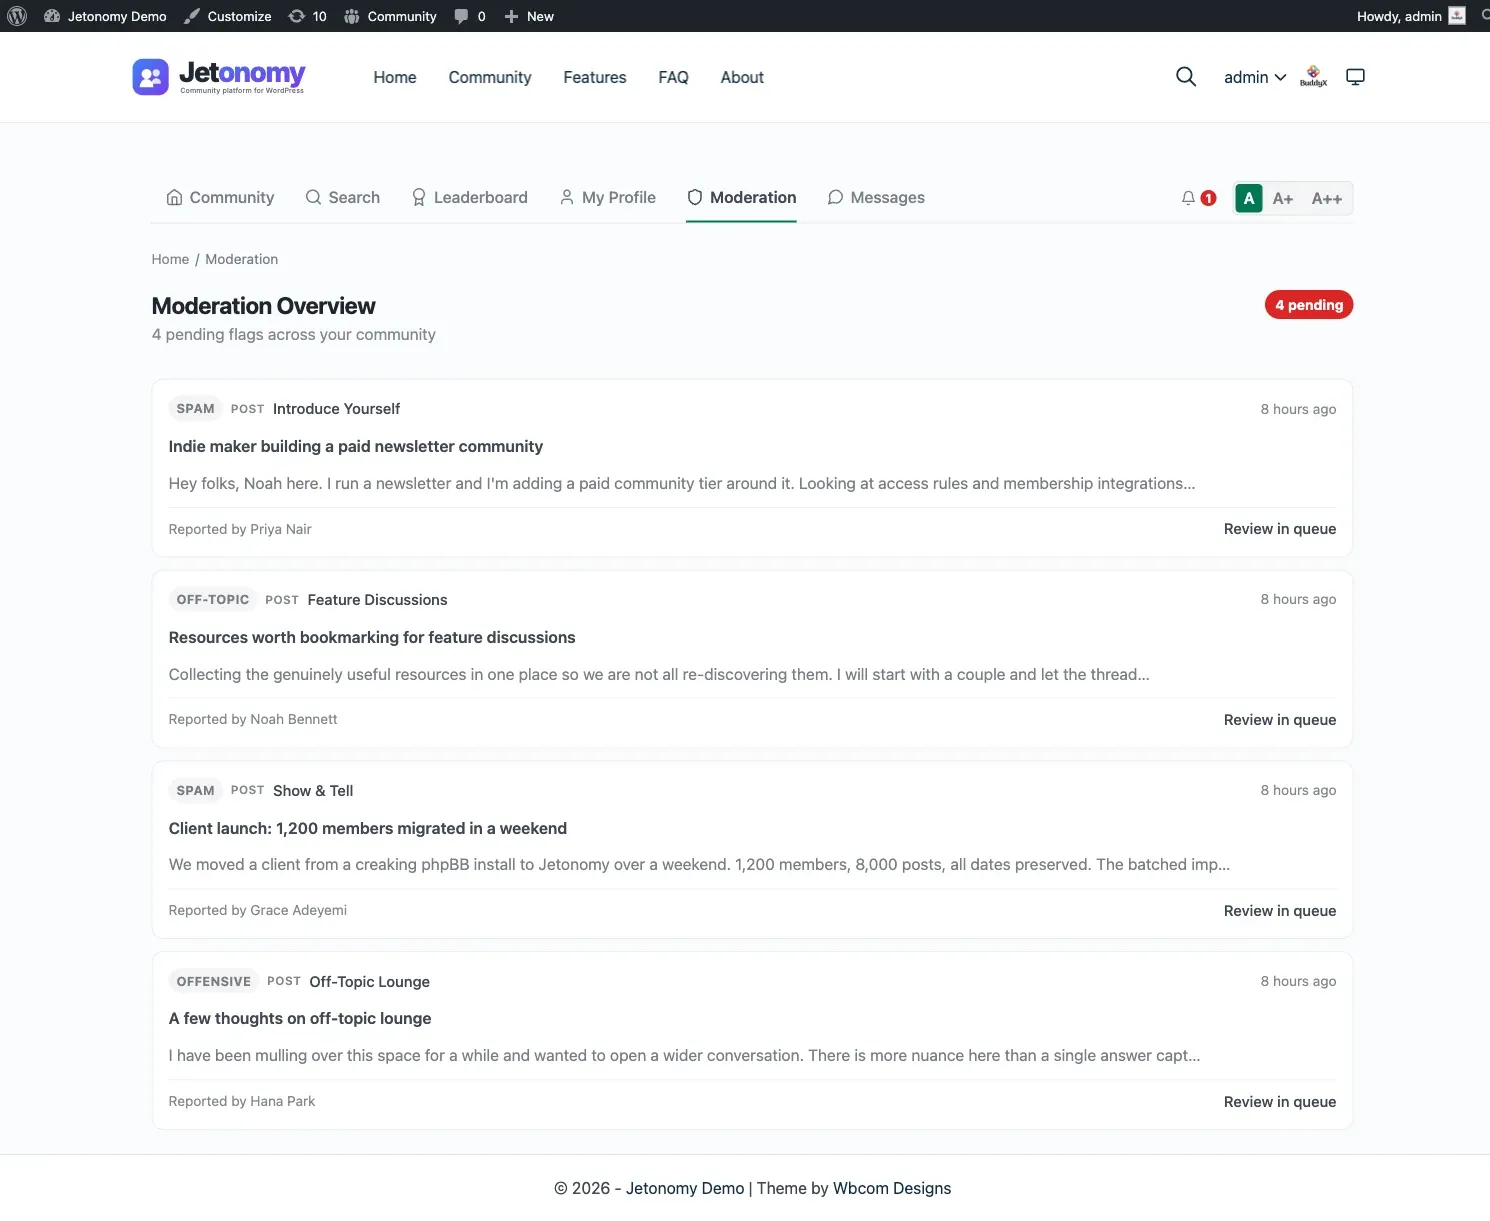Open the site search magnifier icon
The image size is (1490, 1221).
pyautogui.click(x=1186, y=77)
